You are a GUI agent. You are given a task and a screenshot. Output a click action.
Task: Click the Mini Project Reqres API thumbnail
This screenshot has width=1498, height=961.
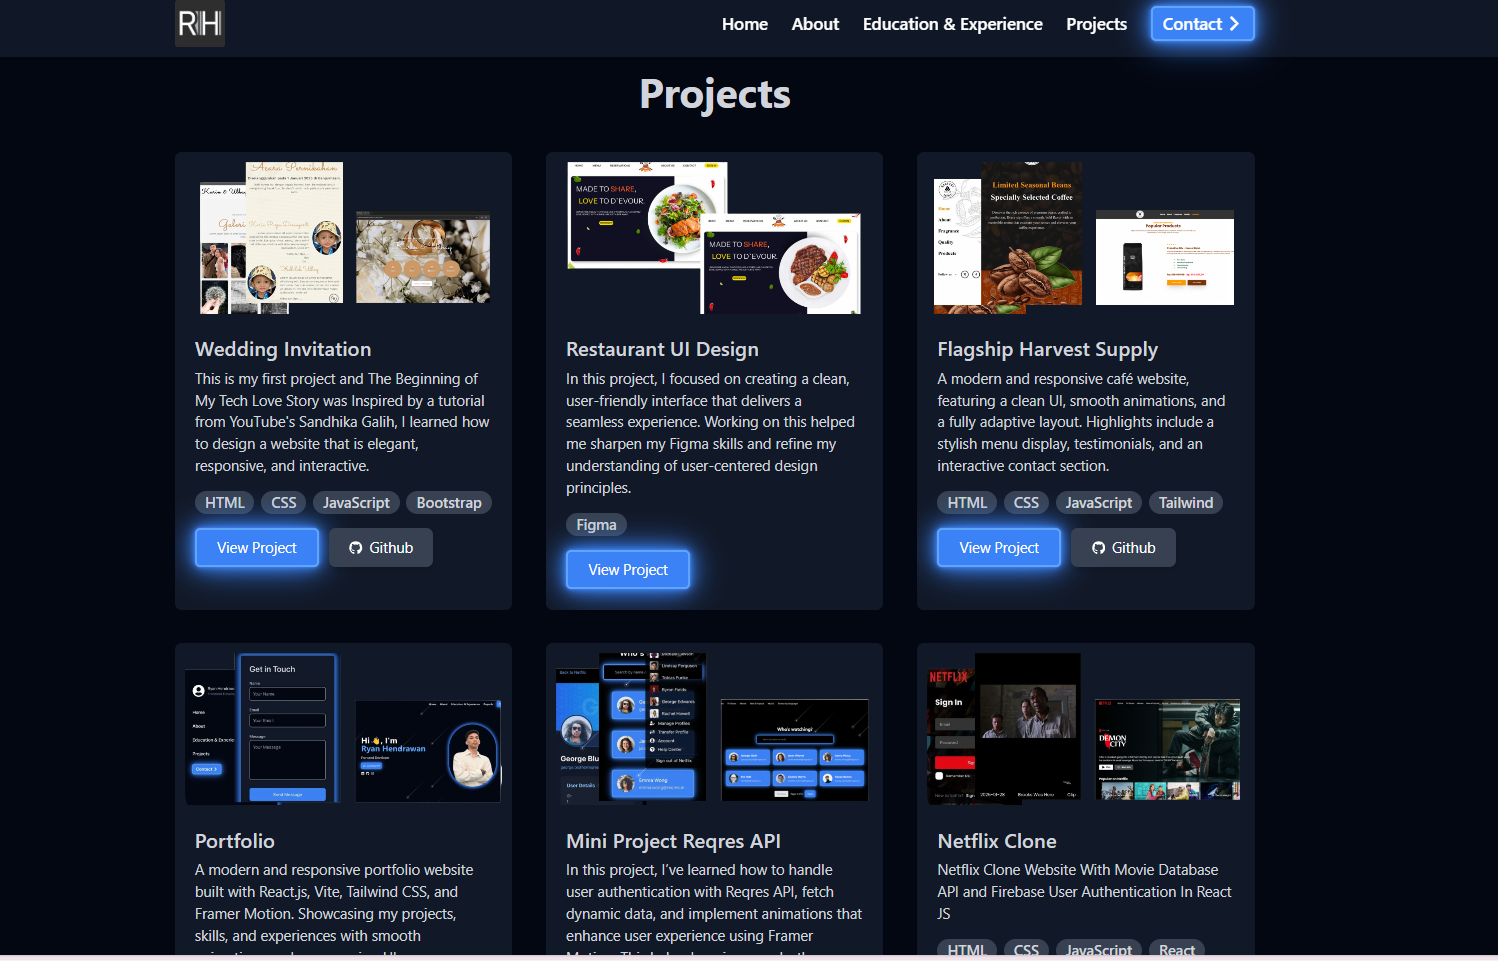coord(714,728)
